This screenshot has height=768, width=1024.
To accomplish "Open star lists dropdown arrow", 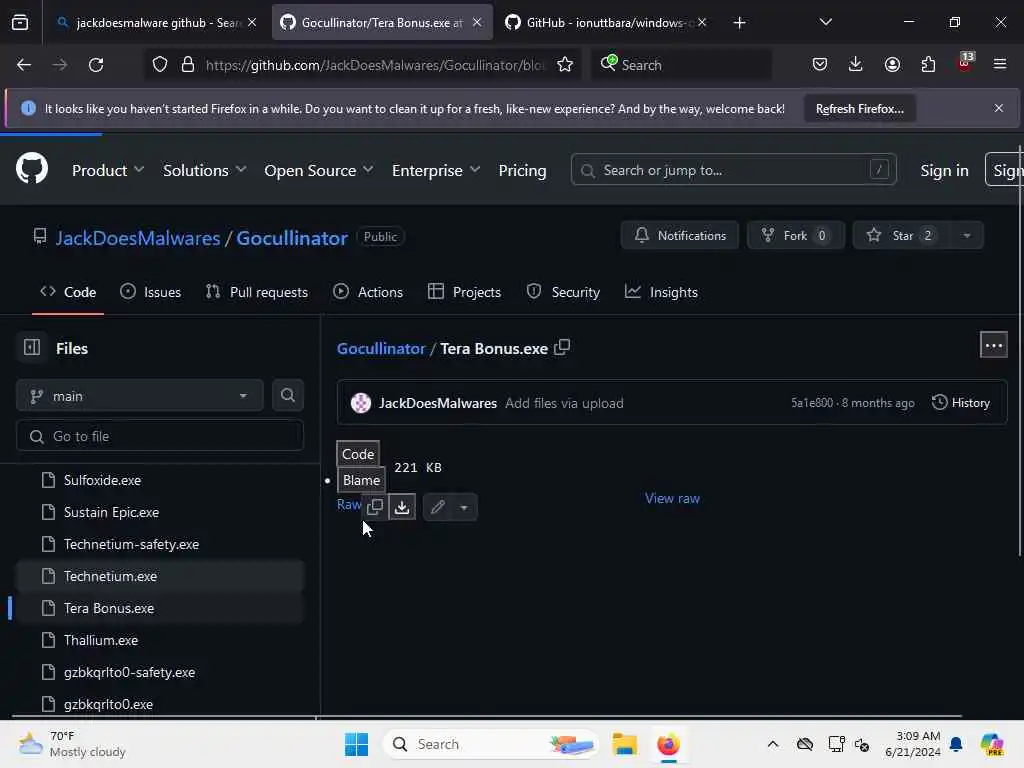I will tap(967, 235).
